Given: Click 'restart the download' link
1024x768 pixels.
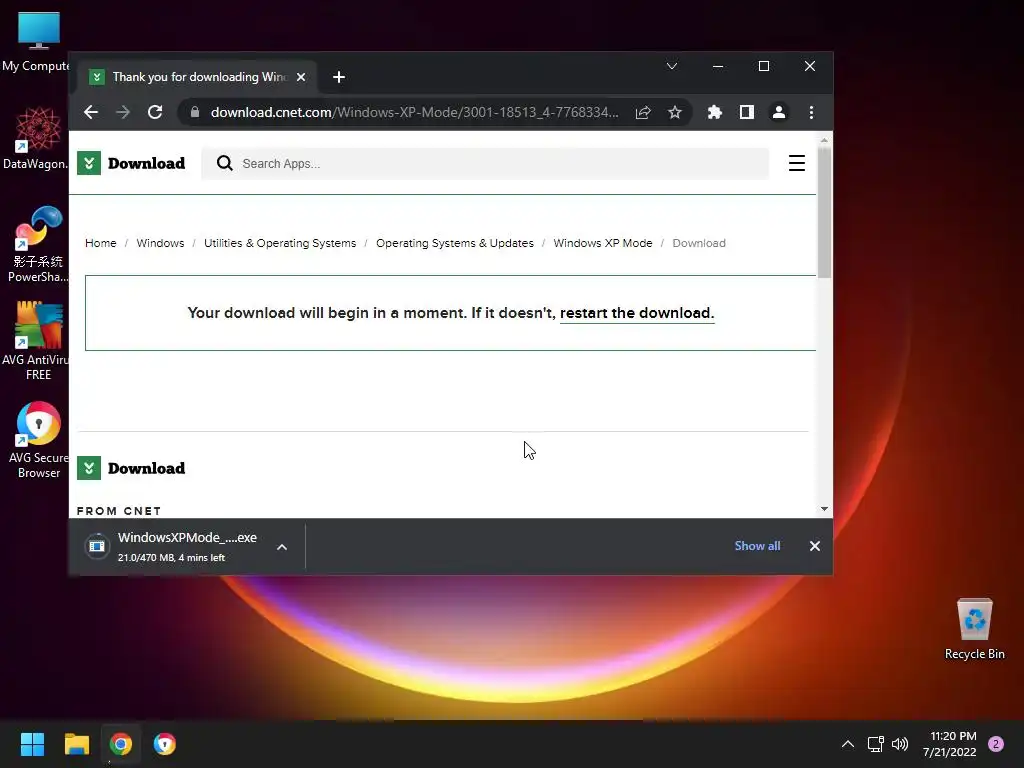Looking at the screenshot, I should (637, 313).
